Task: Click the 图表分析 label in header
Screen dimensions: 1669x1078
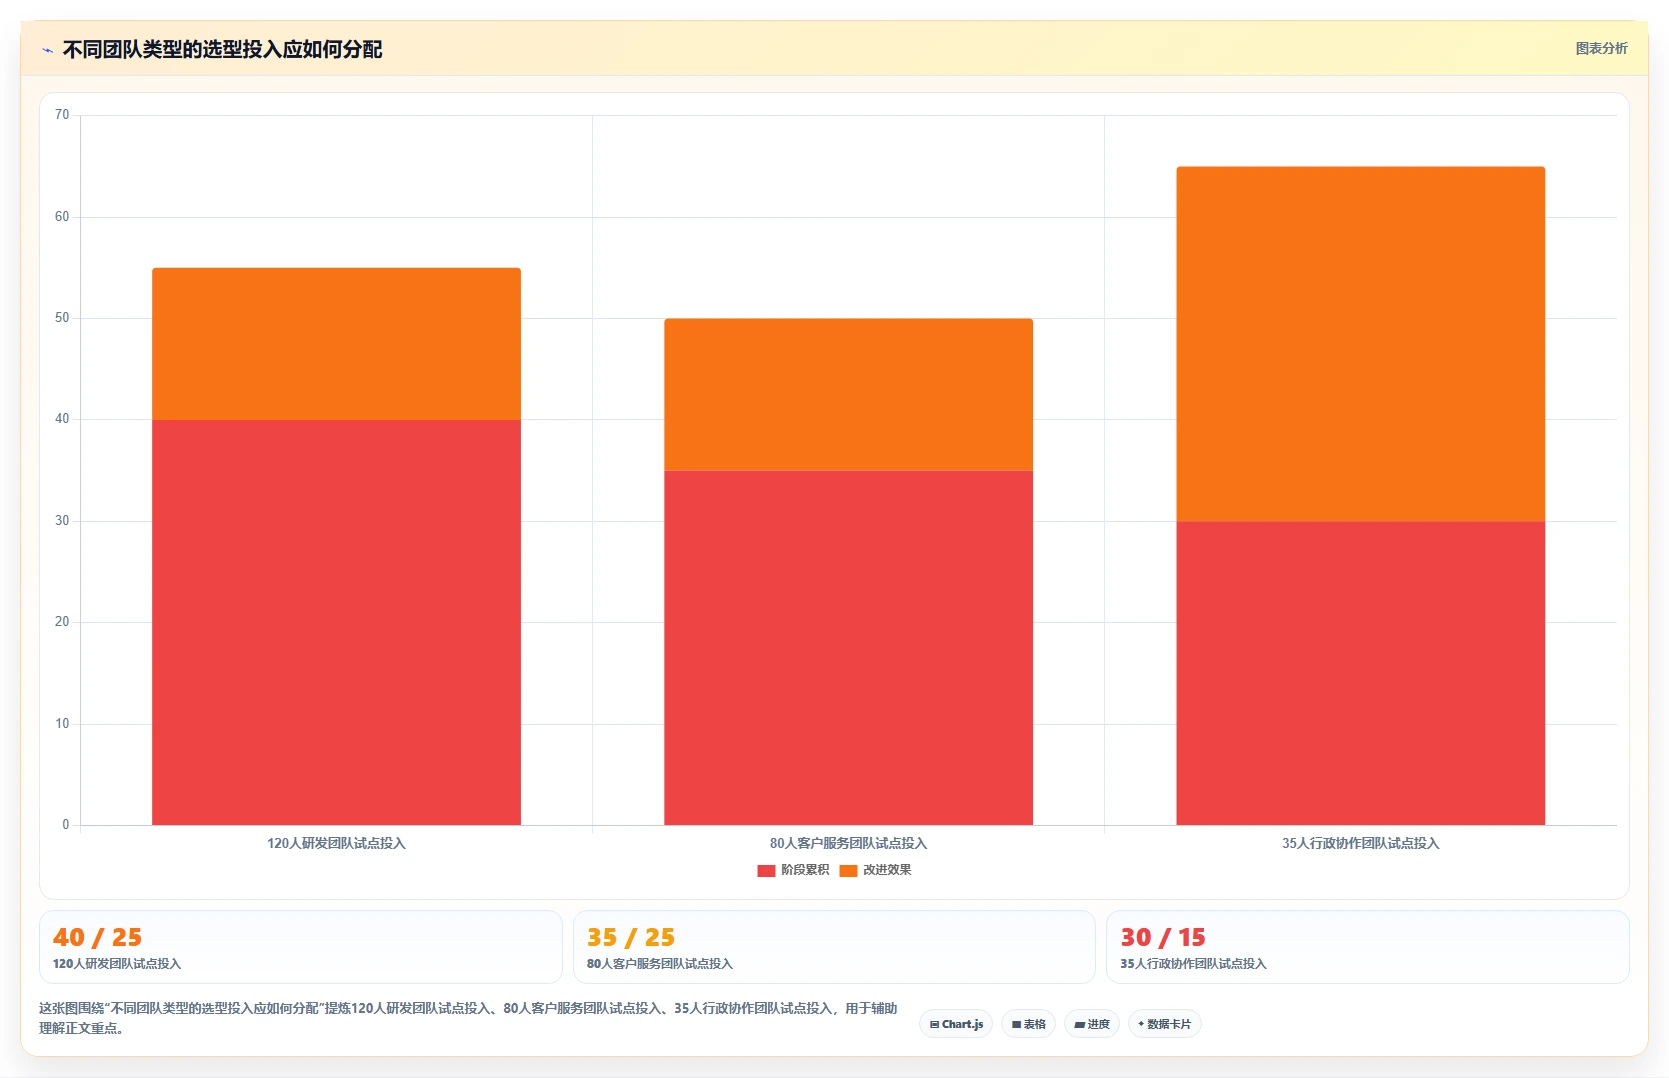Action: tap(1601, 48)
